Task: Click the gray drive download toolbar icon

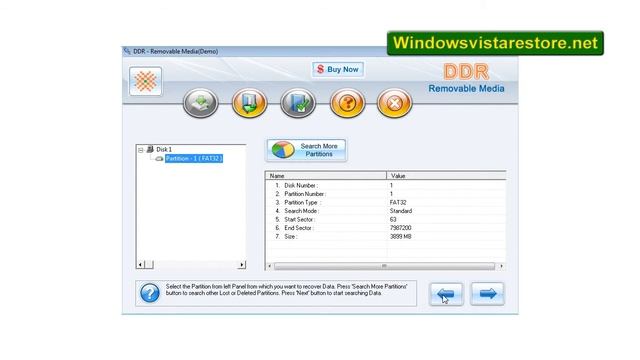Action: click(x=200, y=103)
